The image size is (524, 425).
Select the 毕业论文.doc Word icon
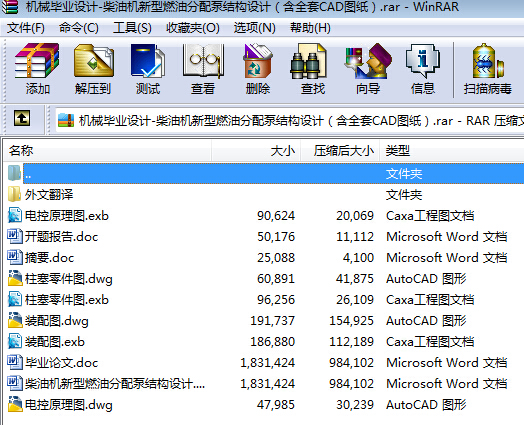(x=15, y=363)
